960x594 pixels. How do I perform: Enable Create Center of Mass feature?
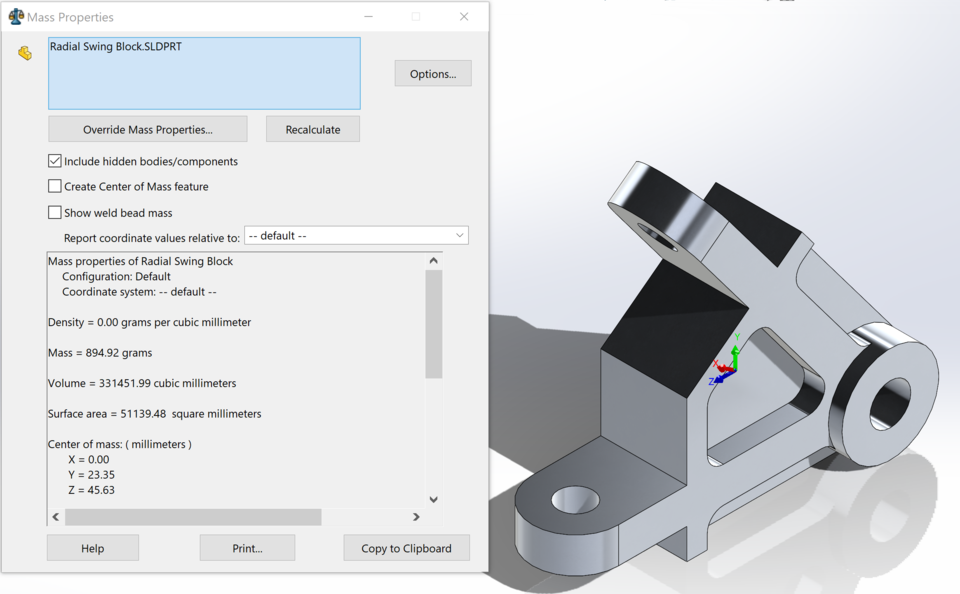55,186
